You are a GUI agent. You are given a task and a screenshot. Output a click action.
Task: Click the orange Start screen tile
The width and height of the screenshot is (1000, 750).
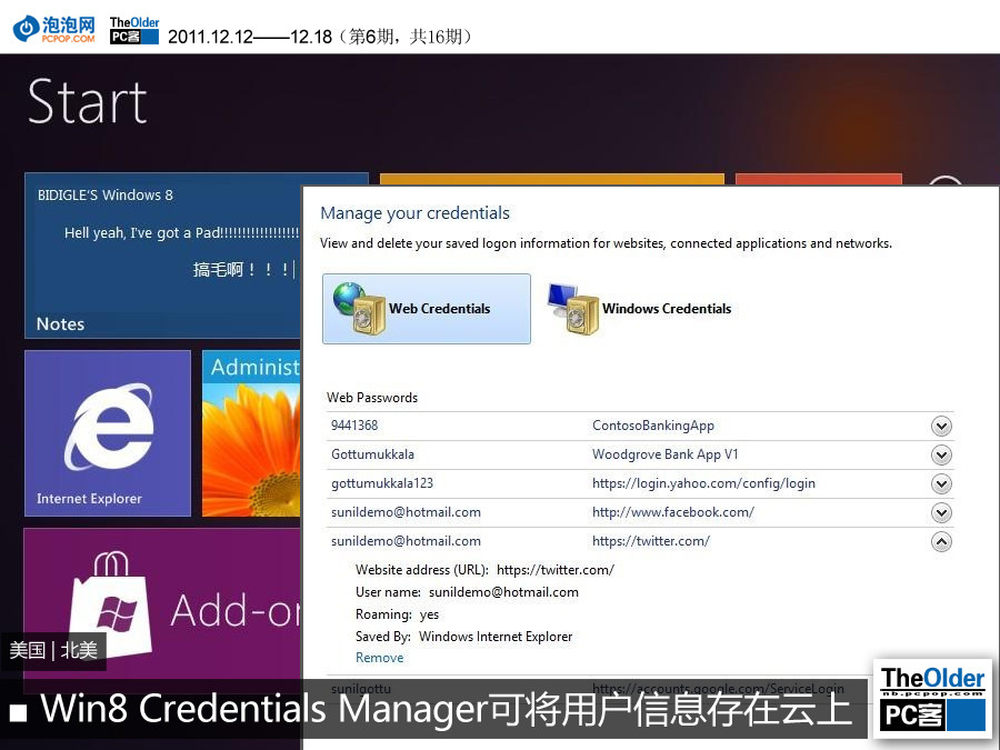click(x=552, y=179)
